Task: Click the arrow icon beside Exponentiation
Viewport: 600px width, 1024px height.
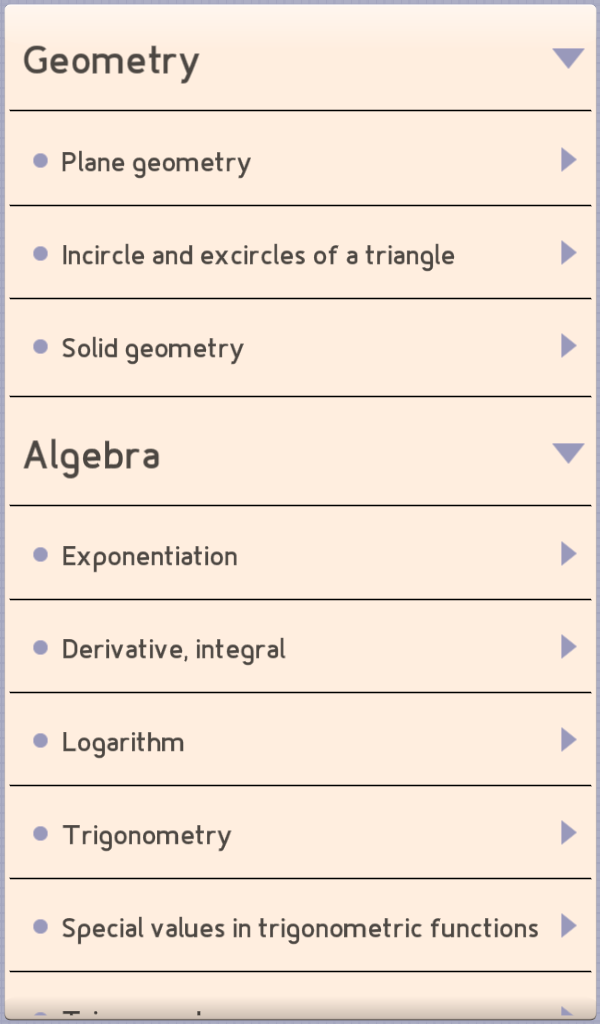Action: pyautogui.click(x=568, y=554)
